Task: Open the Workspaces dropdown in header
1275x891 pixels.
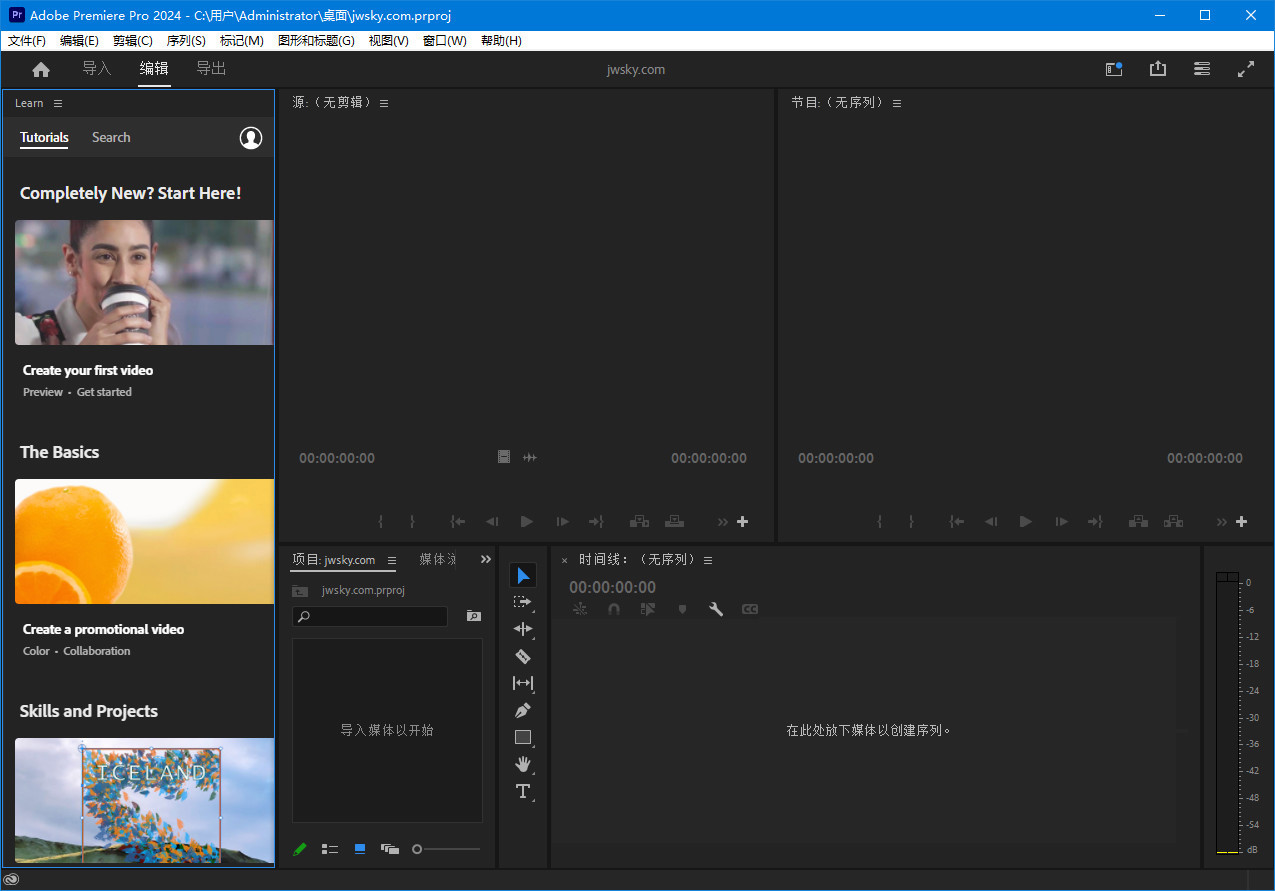Action: (1202, 69)
